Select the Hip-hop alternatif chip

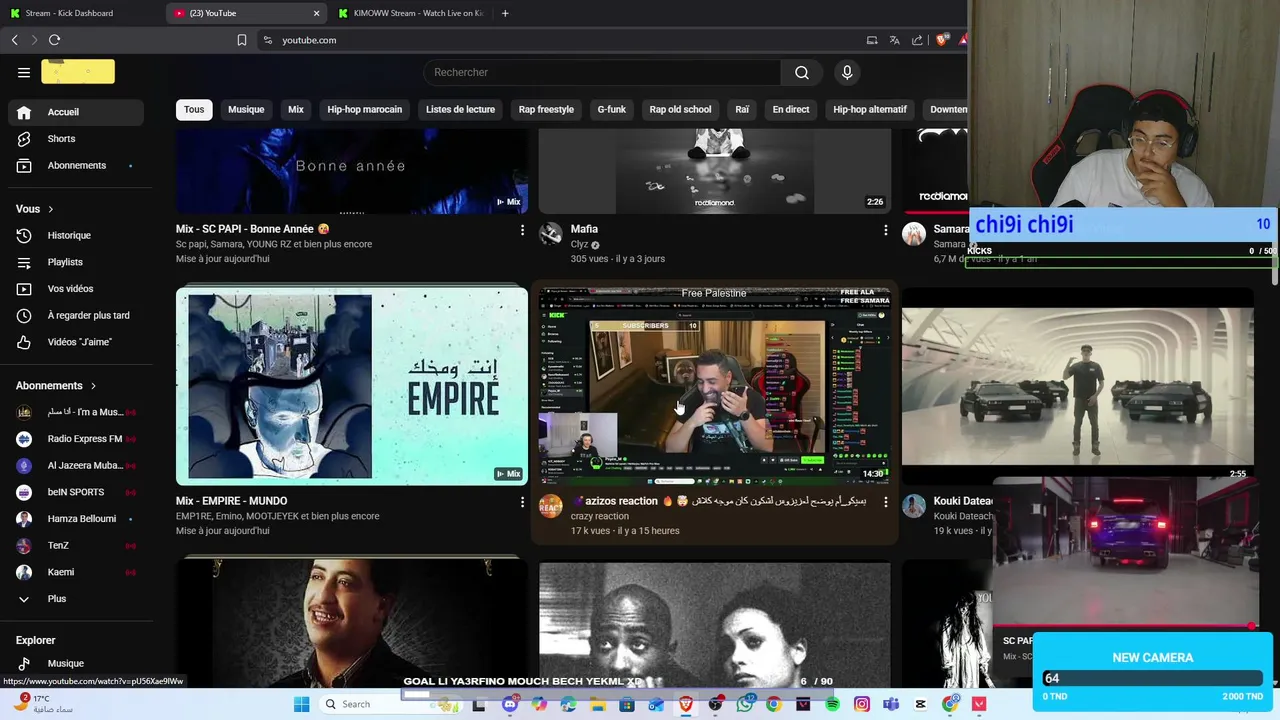coord(870,109)
